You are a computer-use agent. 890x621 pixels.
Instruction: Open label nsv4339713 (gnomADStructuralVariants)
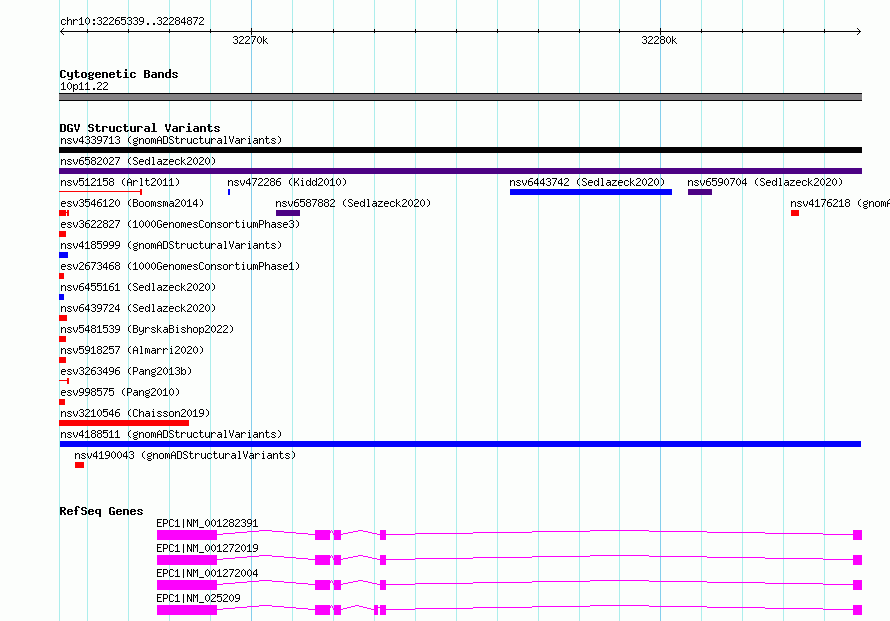(x=171, y=140)
